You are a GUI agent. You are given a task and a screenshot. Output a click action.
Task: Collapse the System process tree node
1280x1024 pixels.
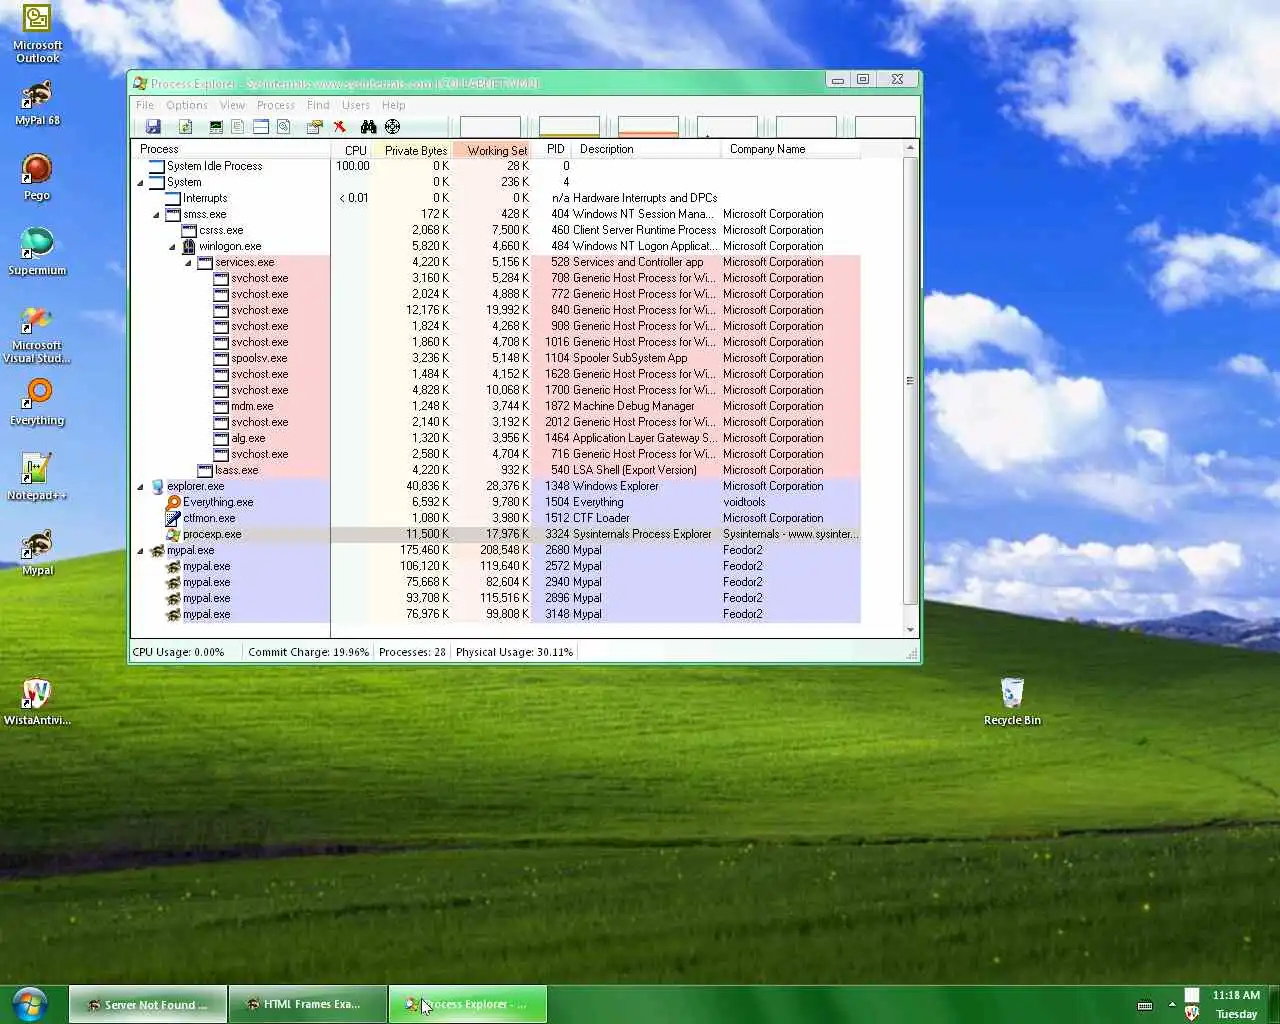click(x=140, y=182)
